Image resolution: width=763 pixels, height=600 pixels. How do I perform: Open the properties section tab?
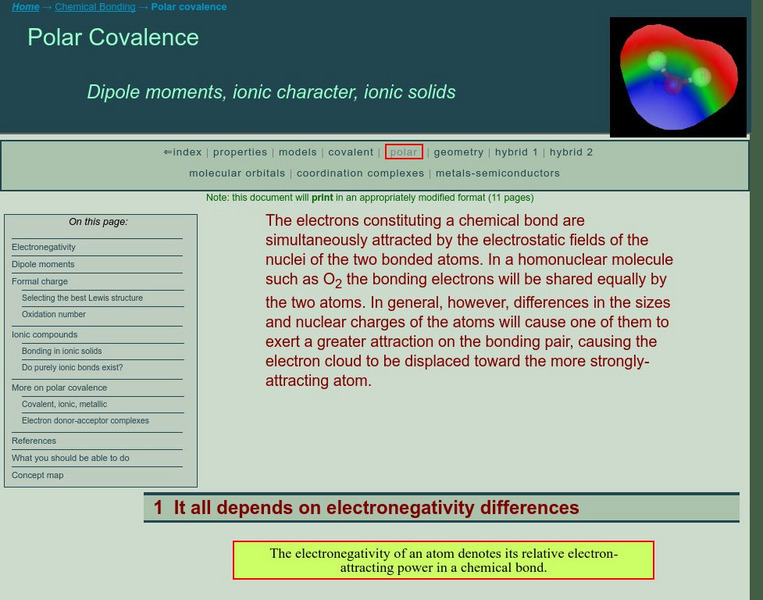pos(240,152)
